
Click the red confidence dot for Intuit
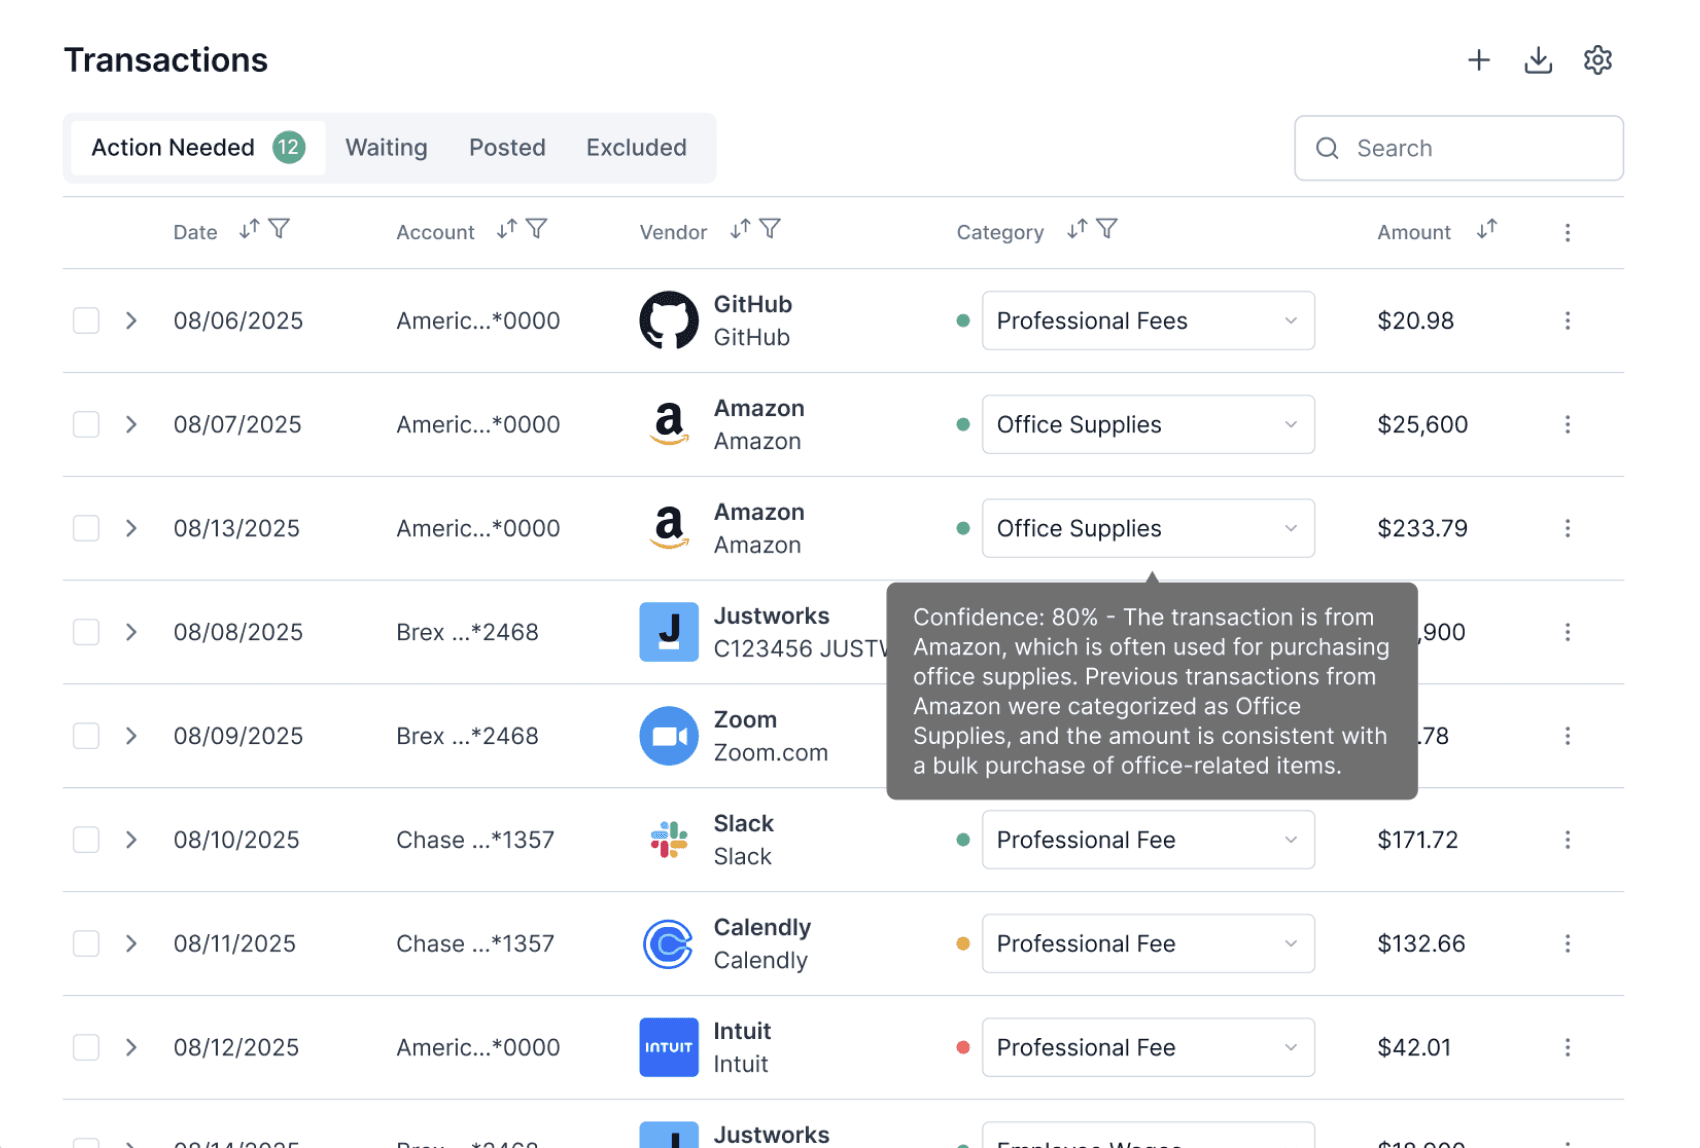tap(963, 1048)
